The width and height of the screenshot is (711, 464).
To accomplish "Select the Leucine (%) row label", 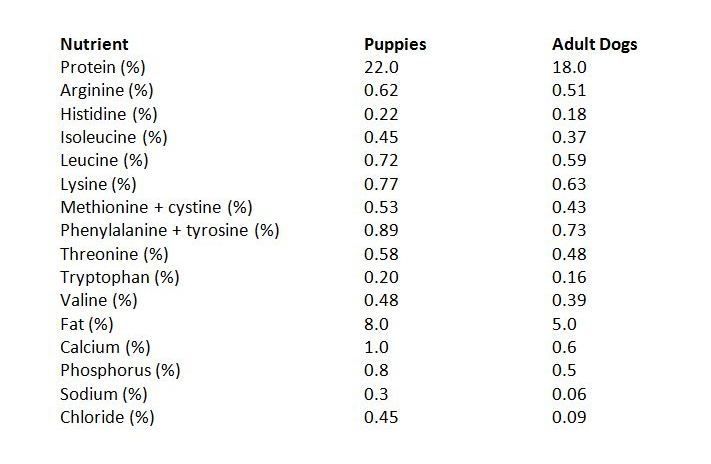I will pos(104,161).
